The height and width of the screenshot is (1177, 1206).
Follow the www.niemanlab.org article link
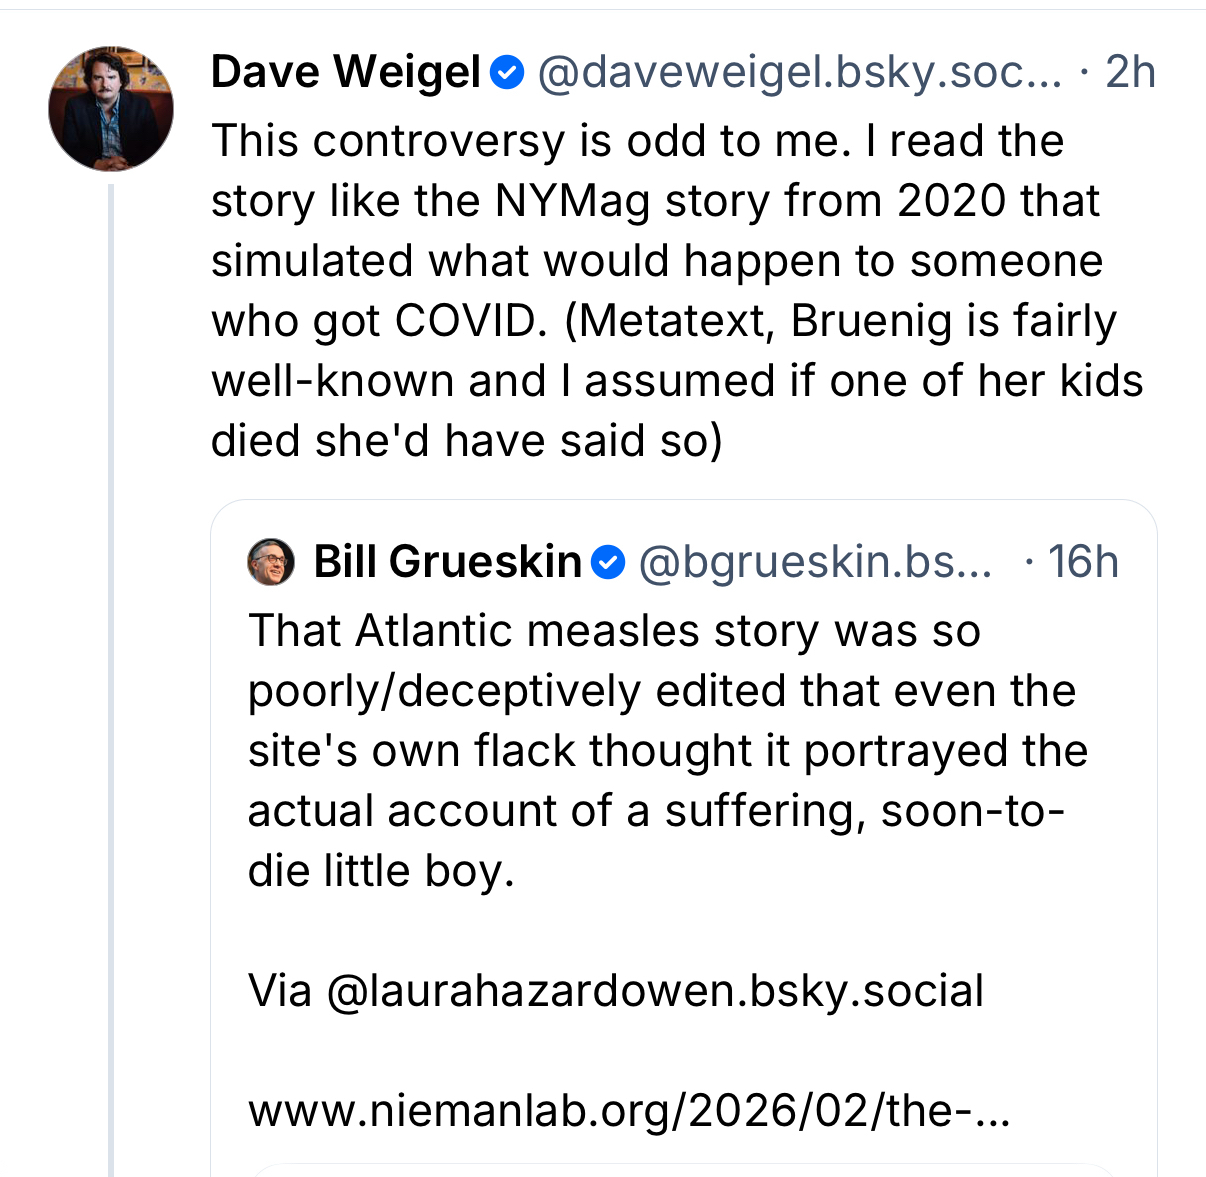coord(629,1111)
